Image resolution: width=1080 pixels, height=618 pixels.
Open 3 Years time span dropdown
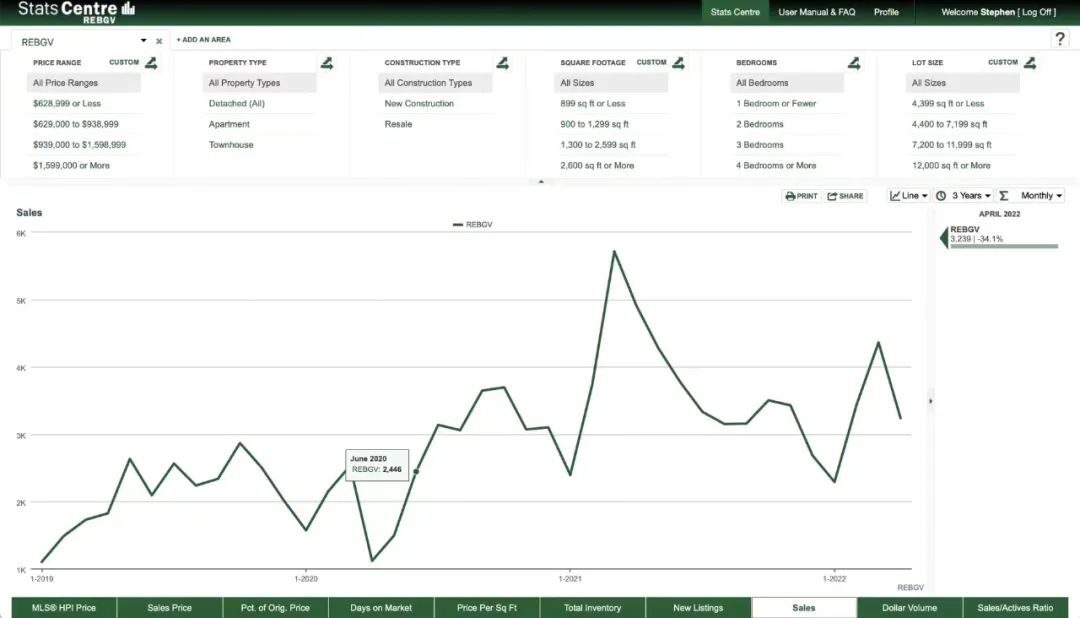coord(970,196)
